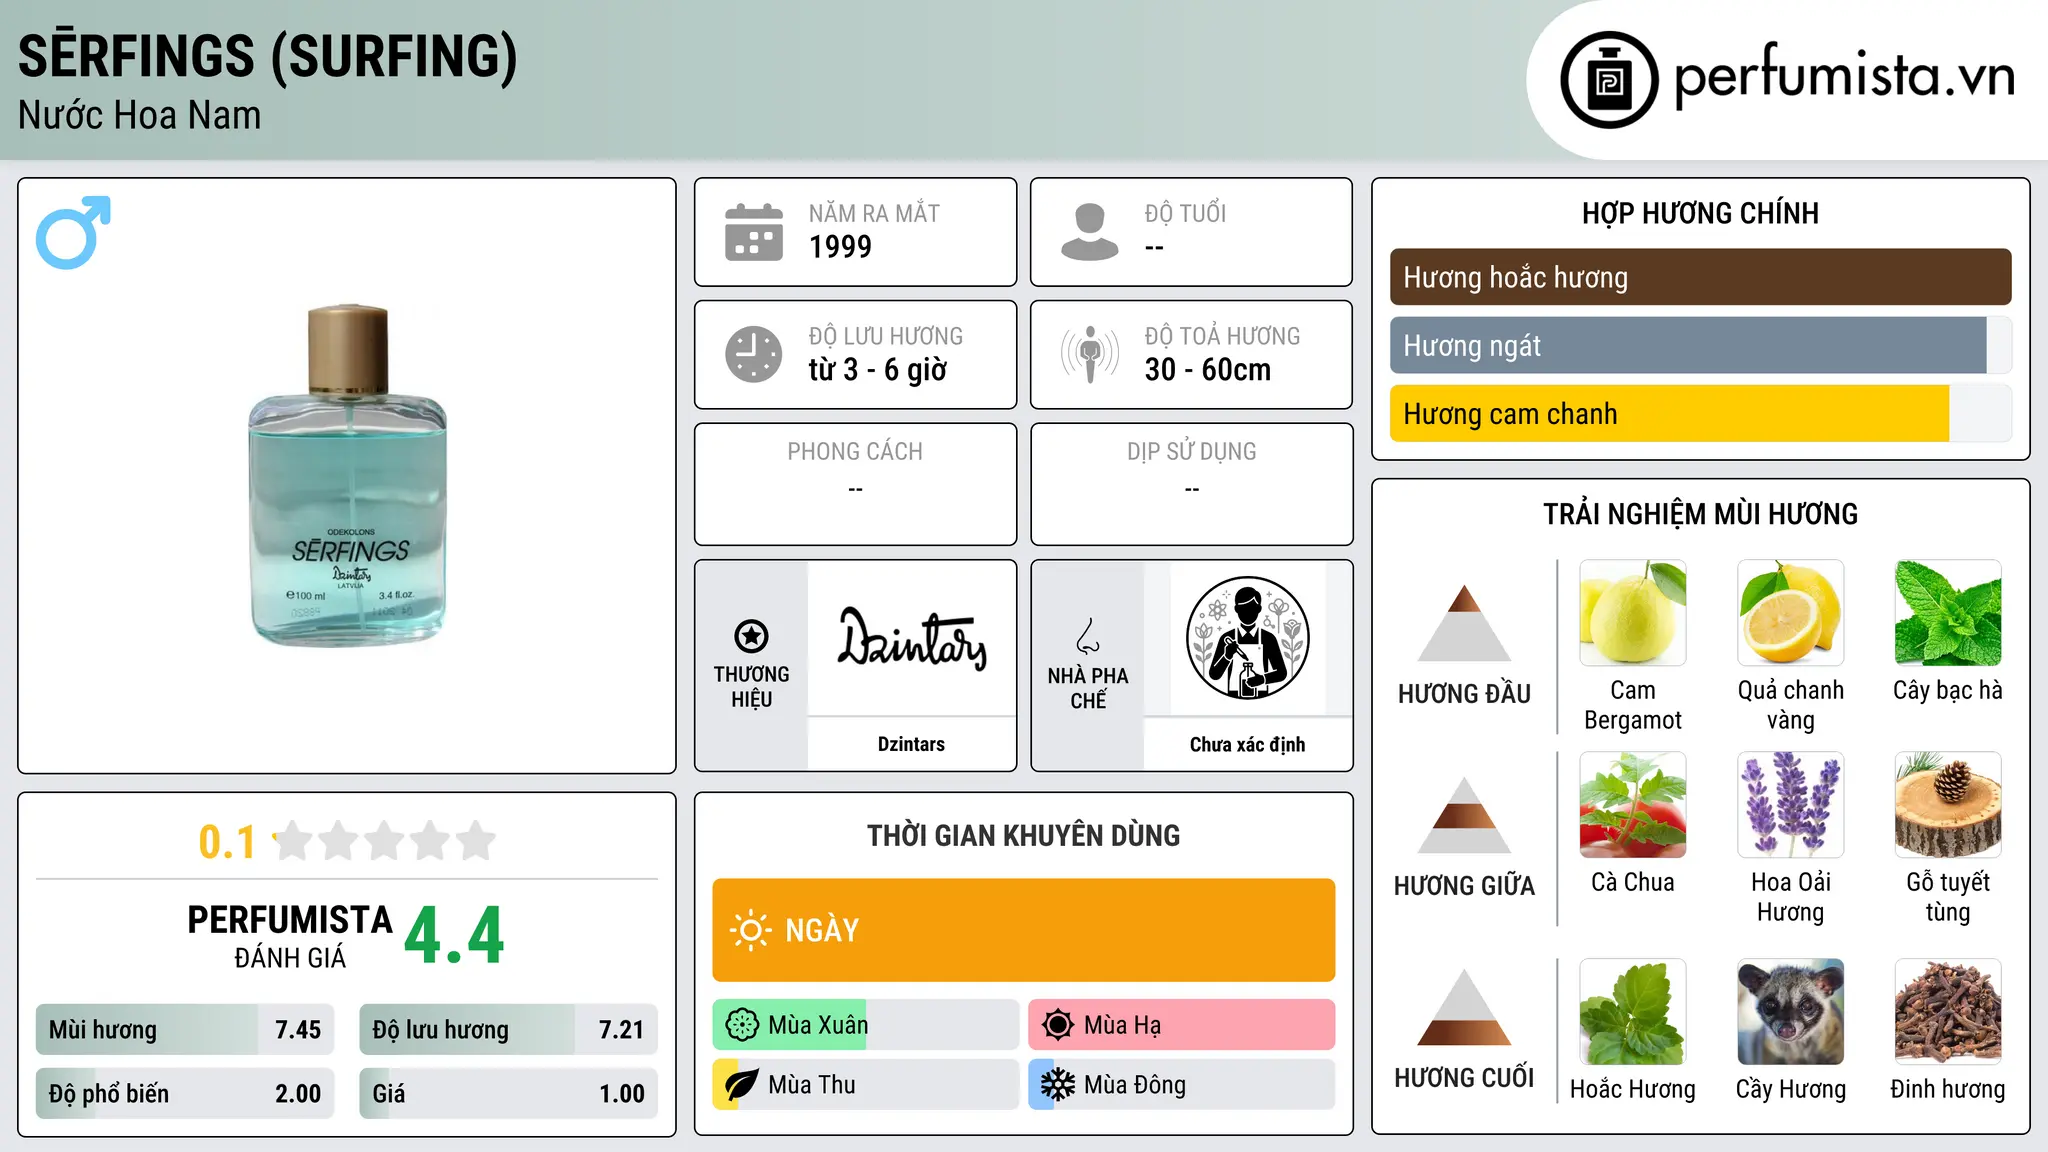
Task: Click the SĒRFINGS (SURFING) title
Action: click(268, 56)
